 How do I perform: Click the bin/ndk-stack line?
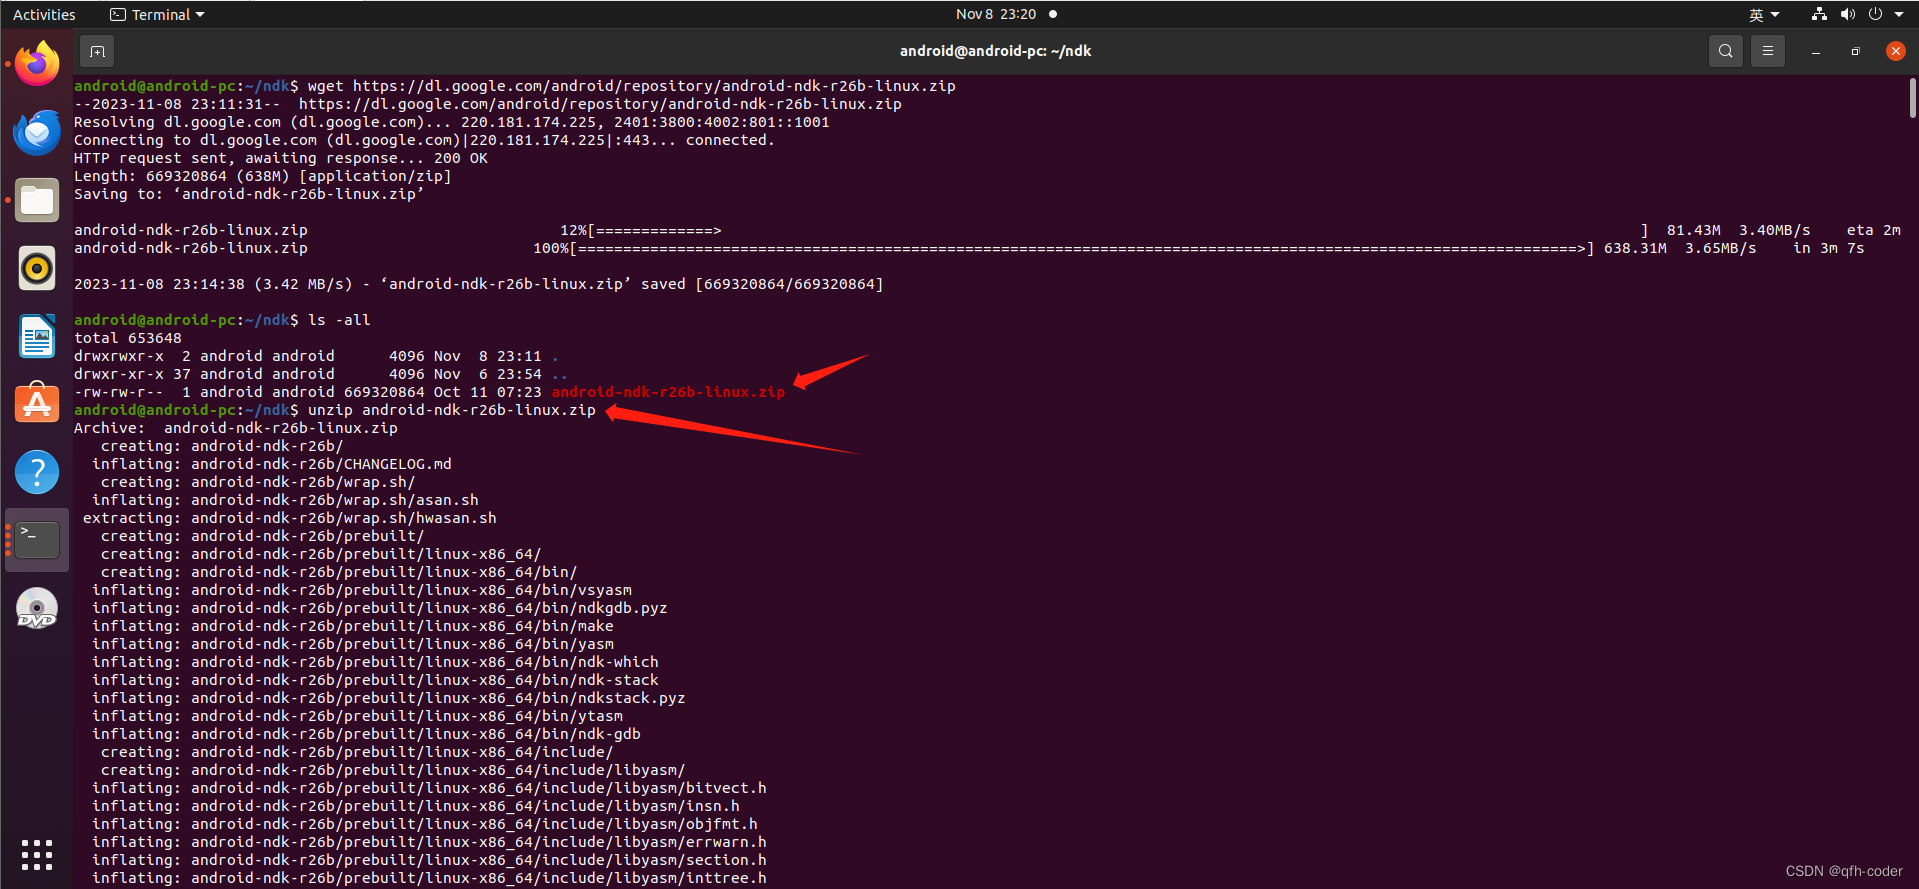point(376,680)
